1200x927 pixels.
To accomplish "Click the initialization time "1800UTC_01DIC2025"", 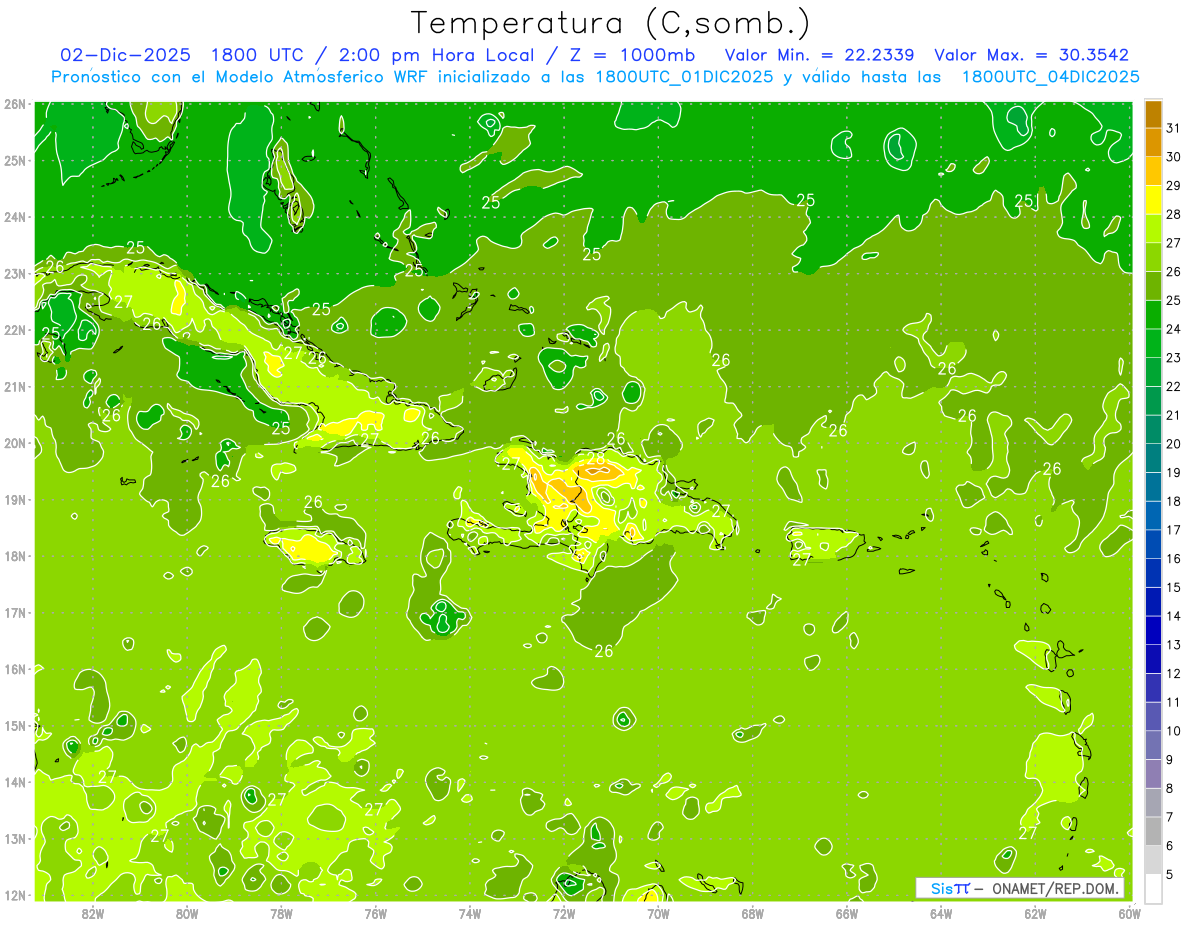I will [683, 77].
